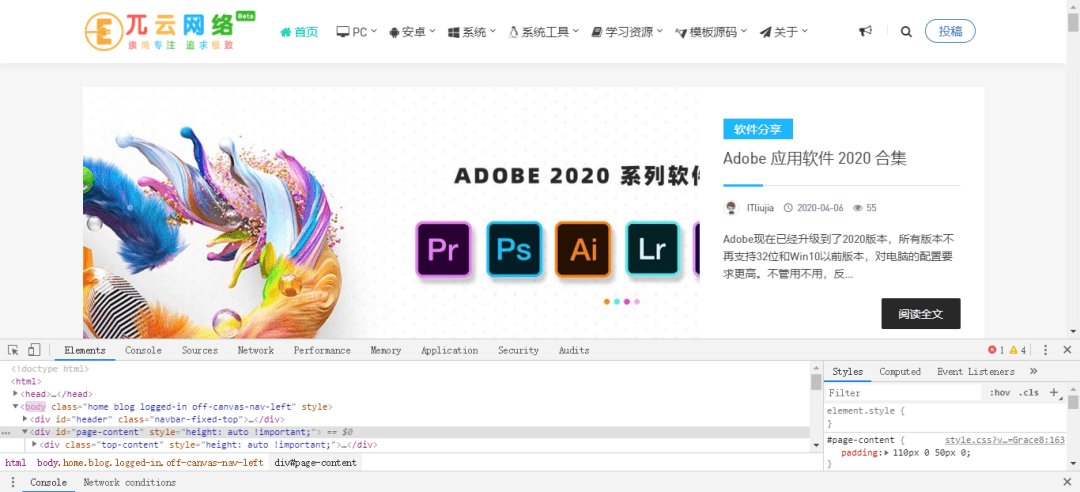Click the elements panel scrollbar thumb
Screen dimensions: 1080x492
coord(816,382)
